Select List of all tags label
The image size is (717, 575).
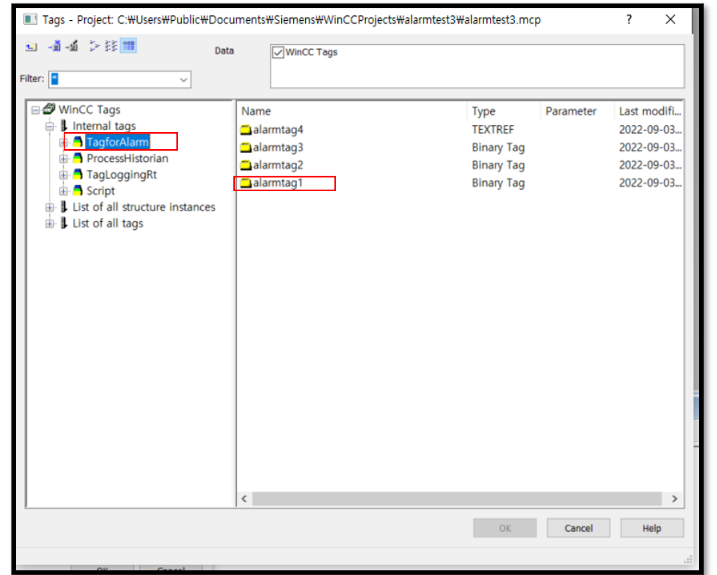click(108, 223)
